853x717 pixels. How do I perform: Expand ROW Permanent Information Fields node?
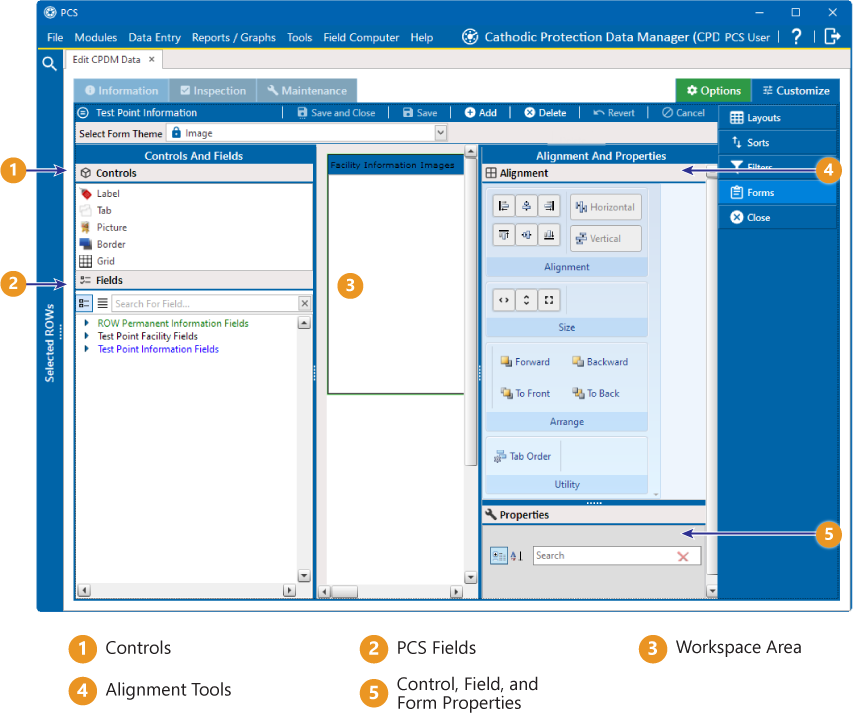point(87,324)
